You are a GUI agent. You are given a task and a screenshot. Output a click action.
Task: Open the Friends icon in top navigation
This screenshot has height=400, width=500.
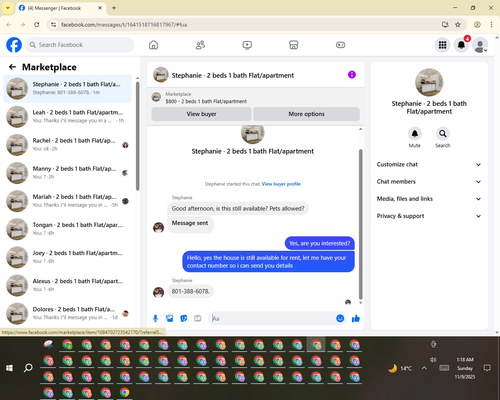[x=200, y=45]
